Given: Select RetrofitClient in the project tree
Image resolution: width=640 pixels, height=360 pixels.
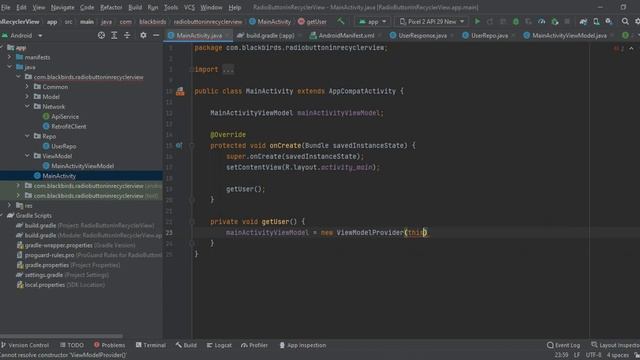Looking at the screenshot, I should coord(64,126).
